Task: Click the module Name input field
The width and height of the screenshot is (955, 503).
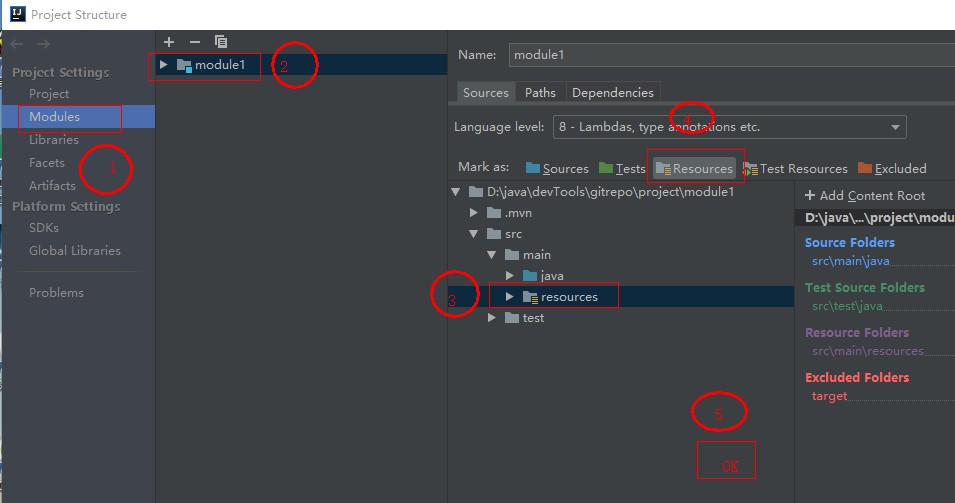Action: tap(731, 55)
